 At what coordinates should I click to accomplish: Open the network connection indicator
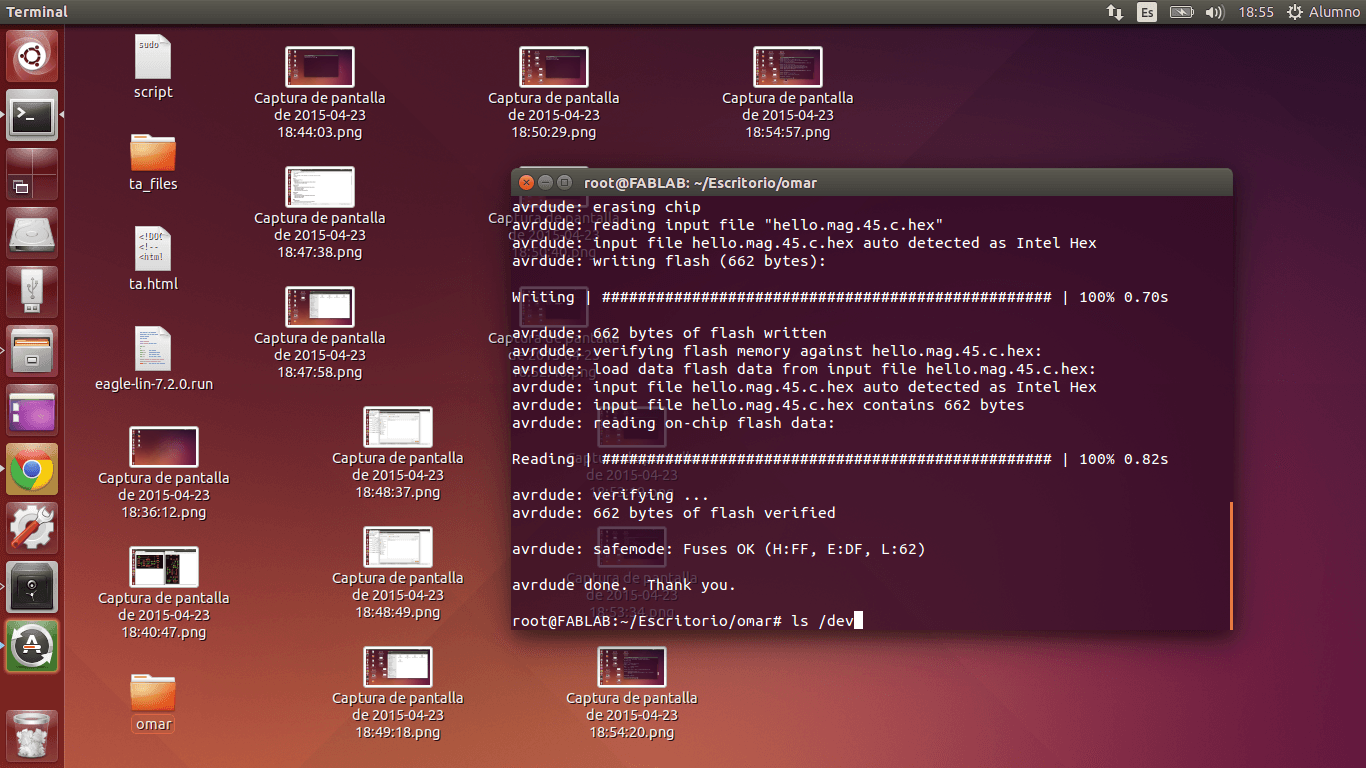tap(1114, 12)
